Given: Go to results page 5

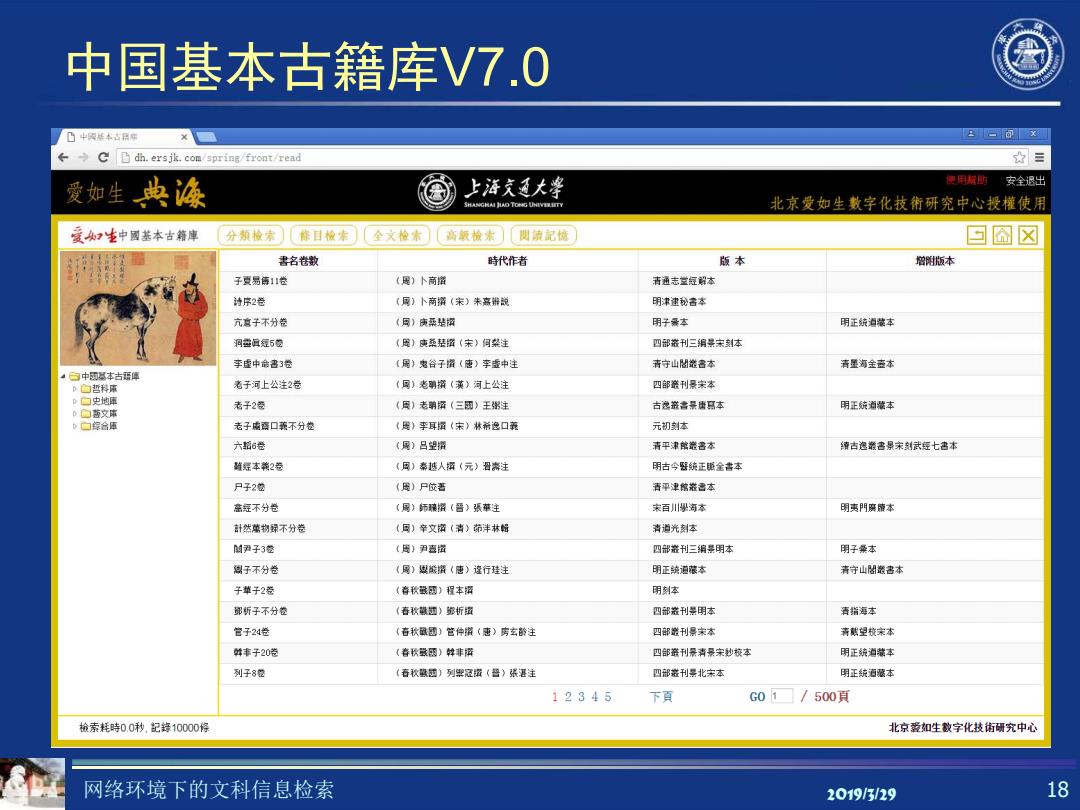Looking at the screenshot, I should pyautogui.click(x=608, y=697).
